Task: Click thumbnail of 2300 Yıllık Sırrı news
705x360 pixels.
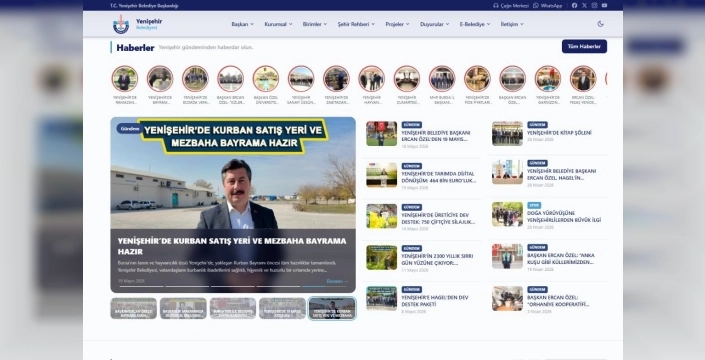Action: pos(381,258)
